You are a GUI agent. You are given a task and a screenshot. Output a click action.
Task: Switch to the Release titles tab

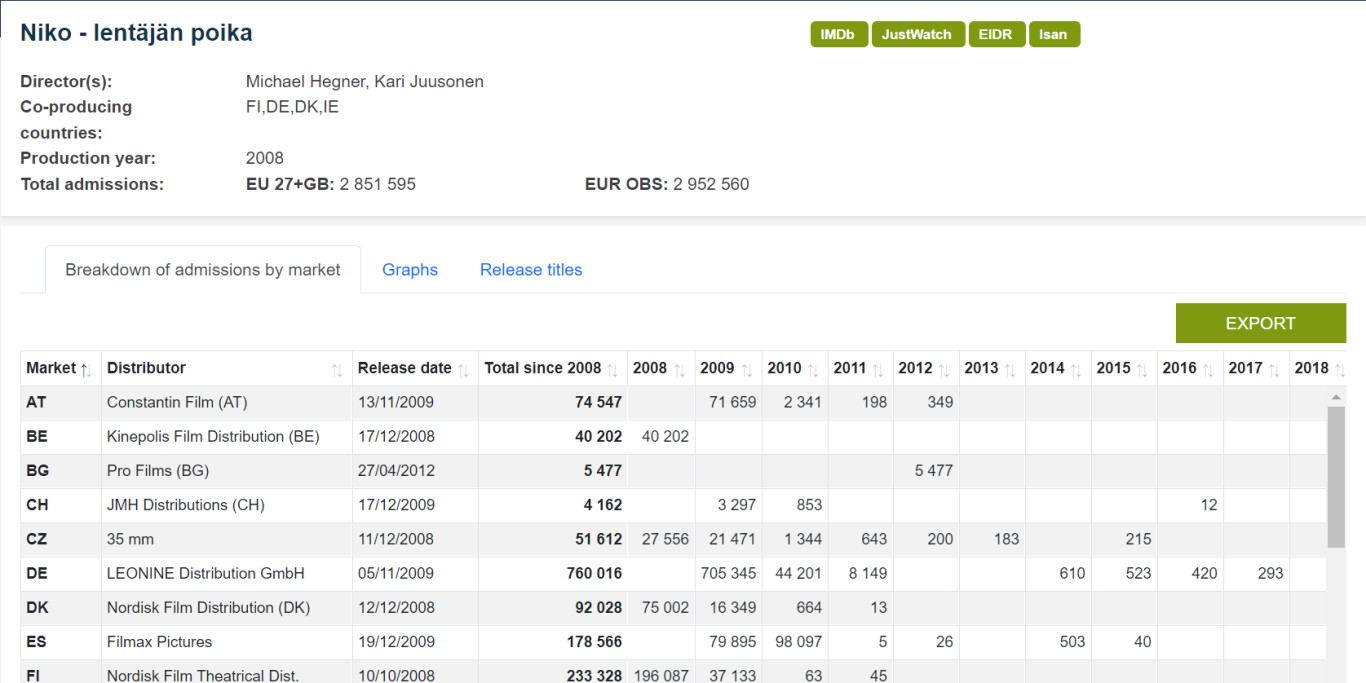(x=531, y=270)
